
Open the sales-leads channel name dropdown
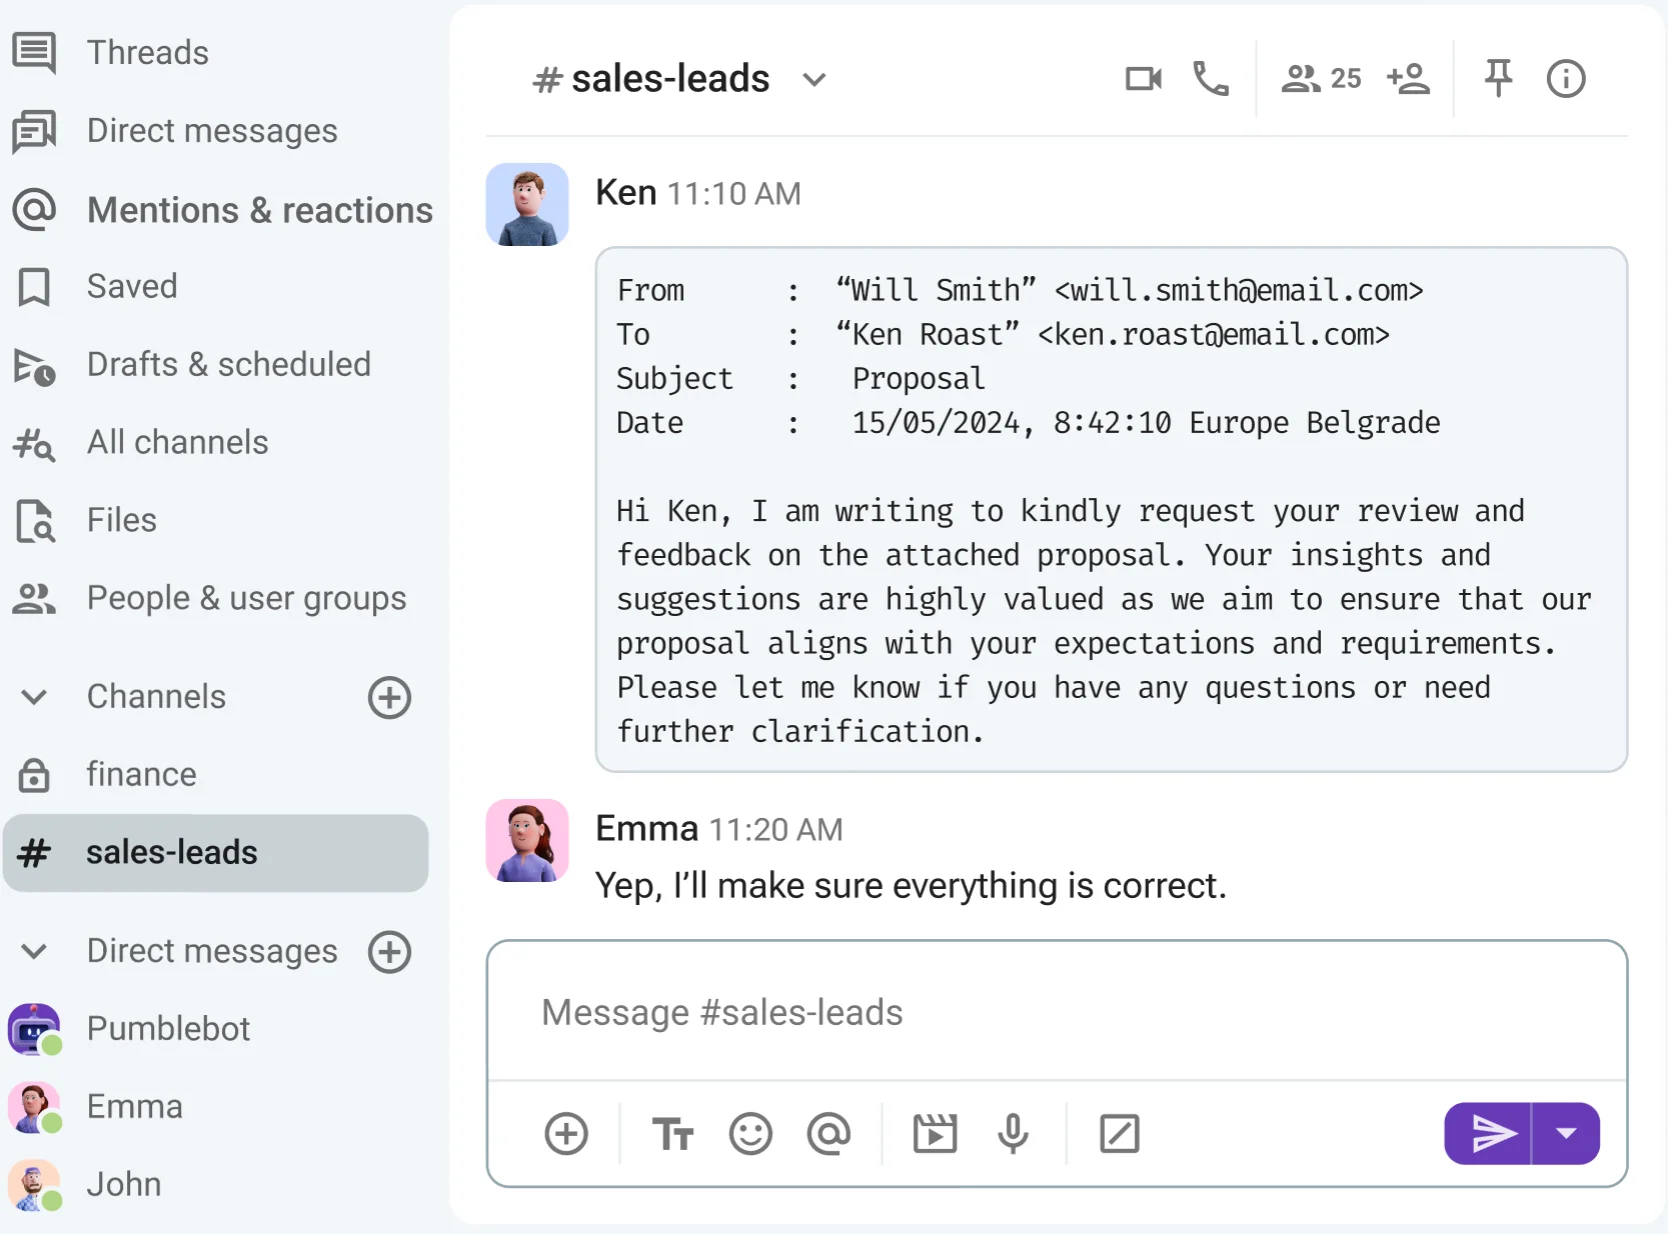[814, 80]
